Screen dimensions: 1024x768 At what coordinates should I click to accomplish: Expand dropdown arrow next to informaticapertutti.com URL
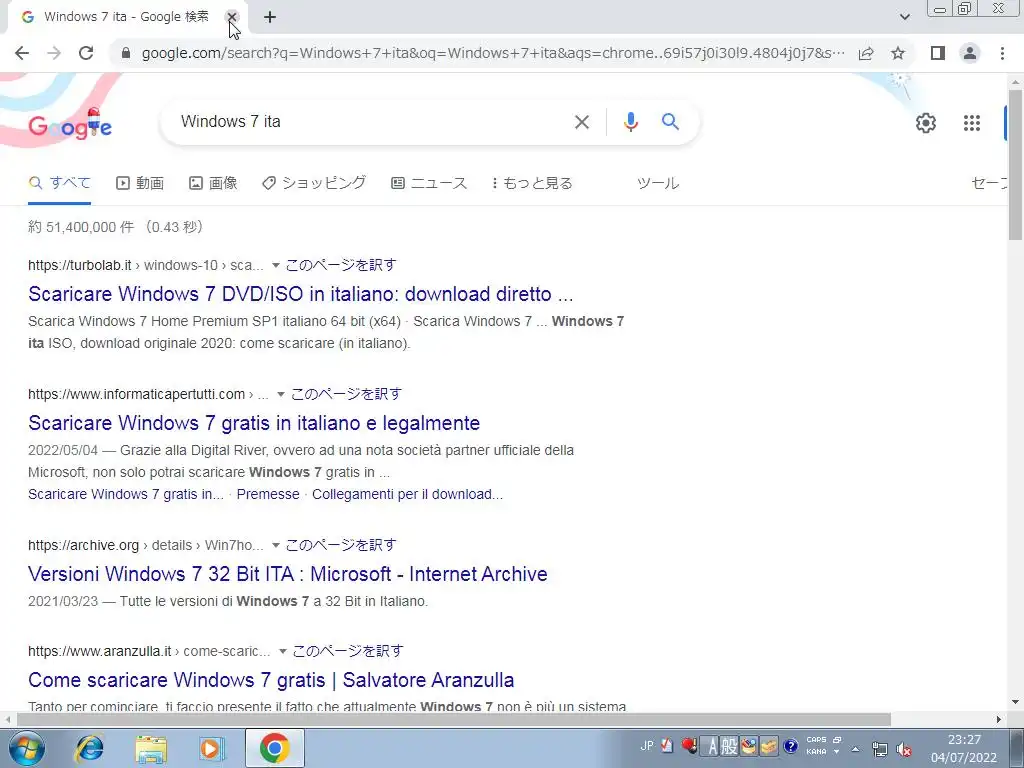click(281, 394)
